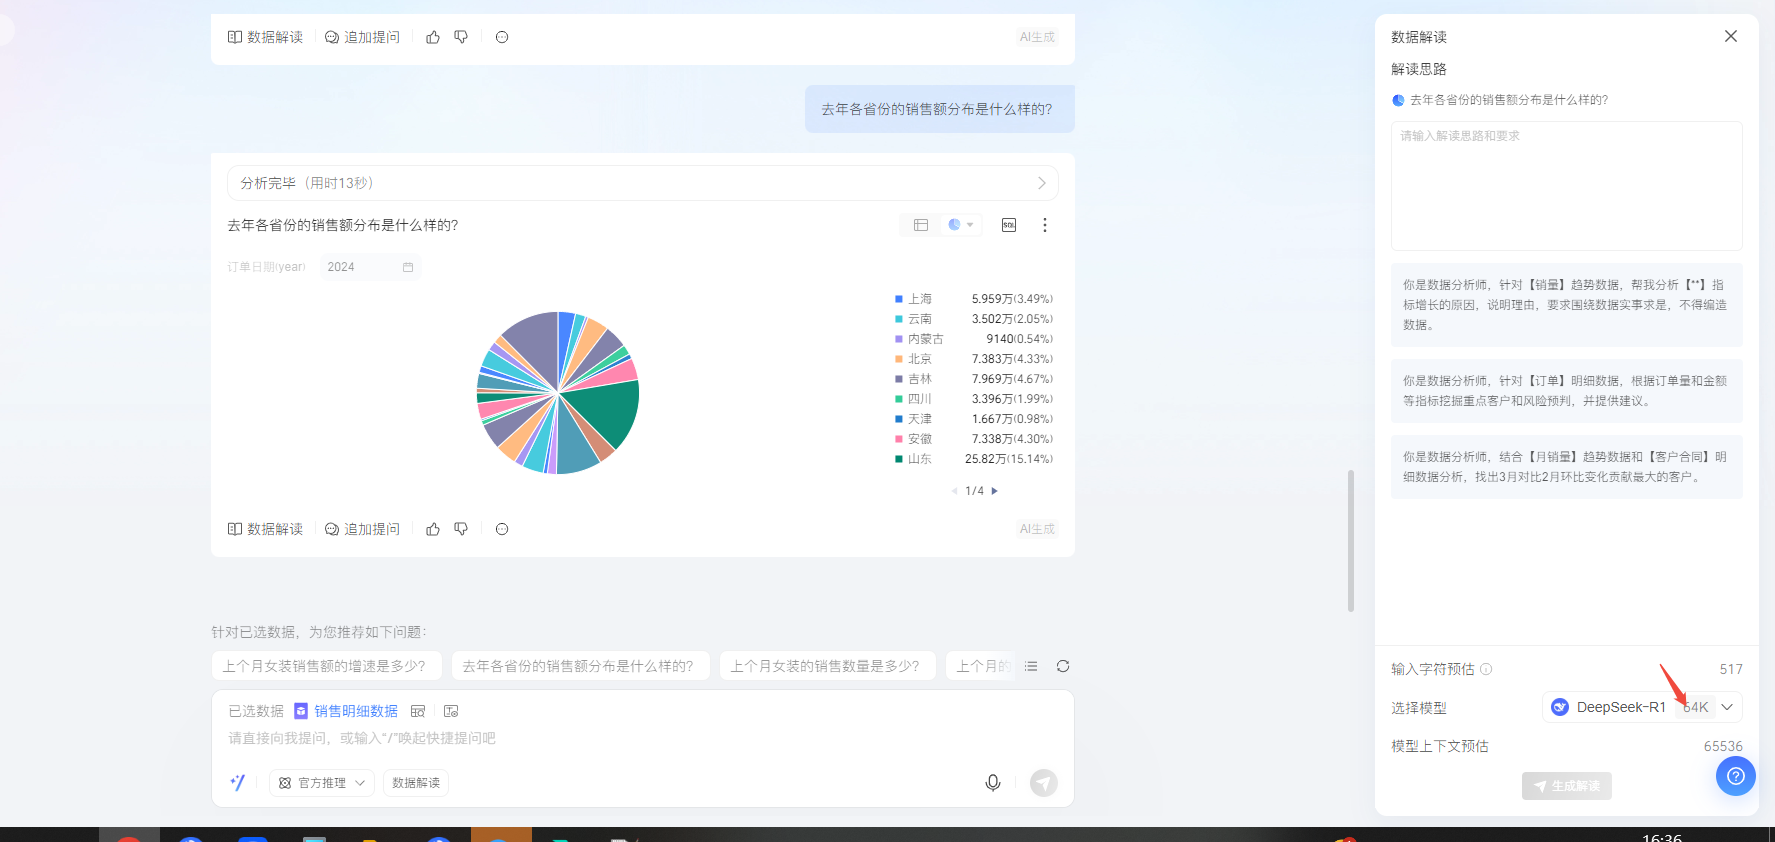Click 数据解读 chip in the input toolbar

416,783
